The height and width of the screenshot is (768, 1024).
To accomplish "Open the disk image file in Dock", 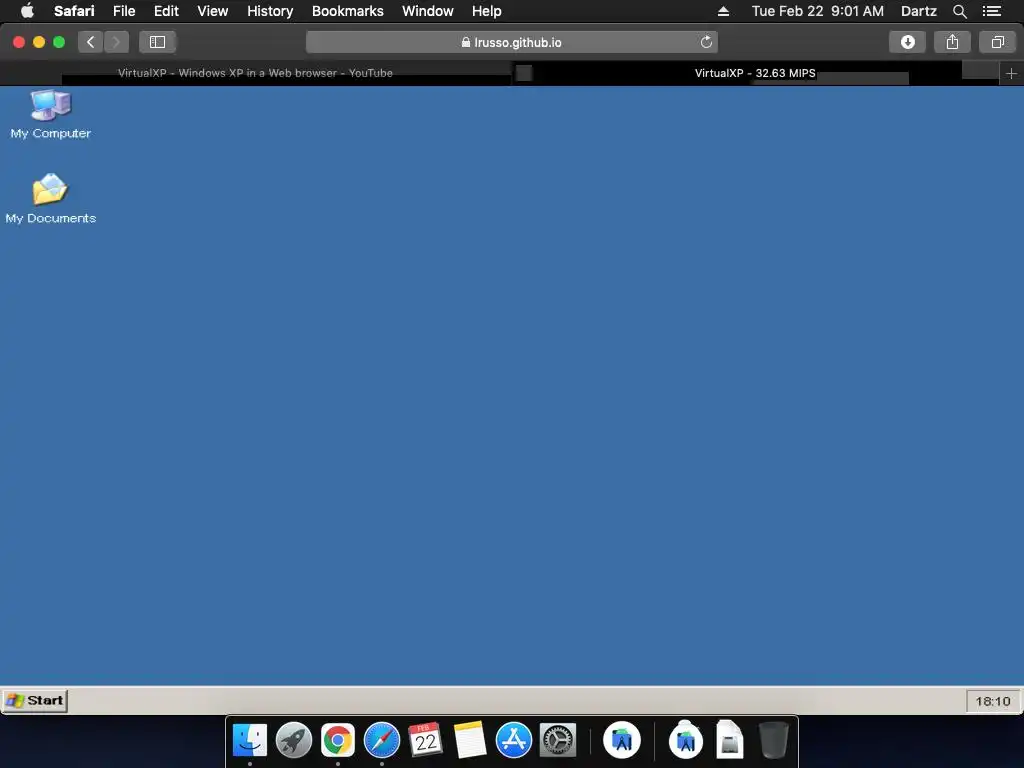I will click(x=729, y=740).
